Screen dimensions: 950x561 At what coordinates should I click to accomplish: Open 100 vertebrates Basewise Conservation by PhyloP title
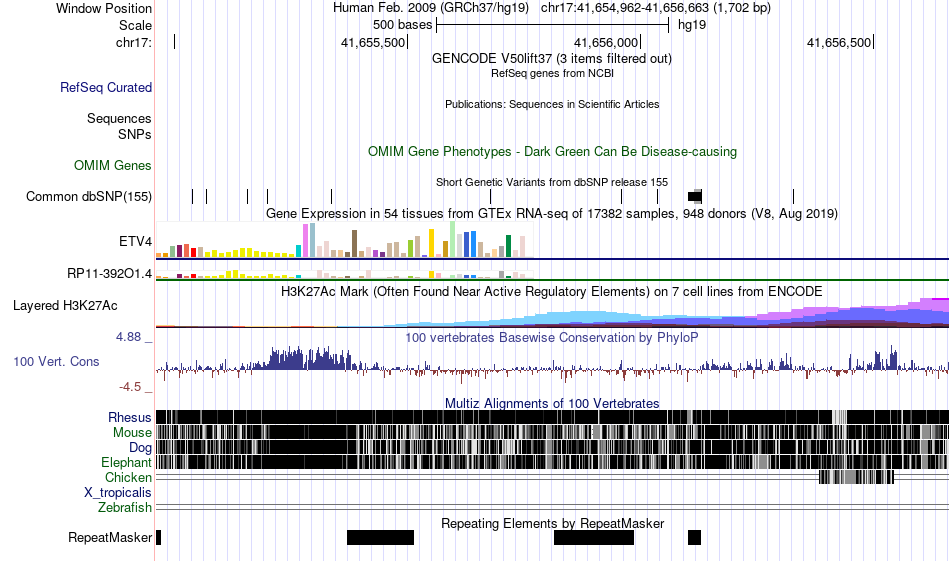point(552,337)
